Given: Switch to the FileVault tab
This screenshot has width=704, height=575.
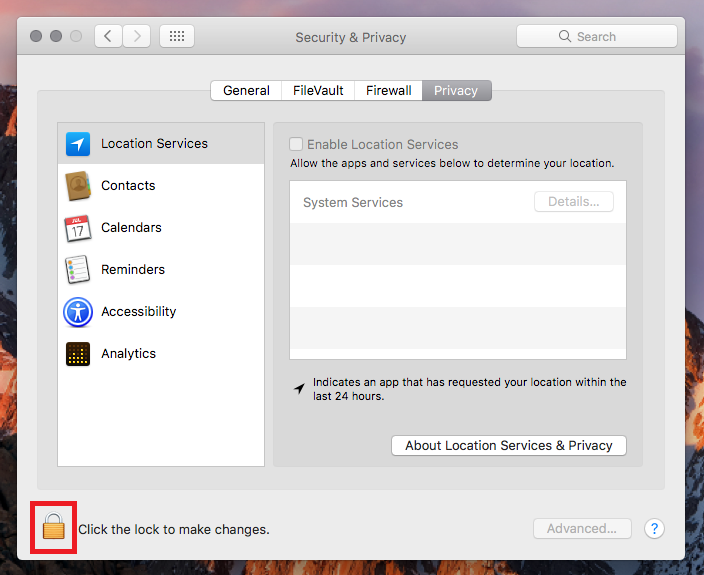Looking at the screenshot, I should 318,91.
